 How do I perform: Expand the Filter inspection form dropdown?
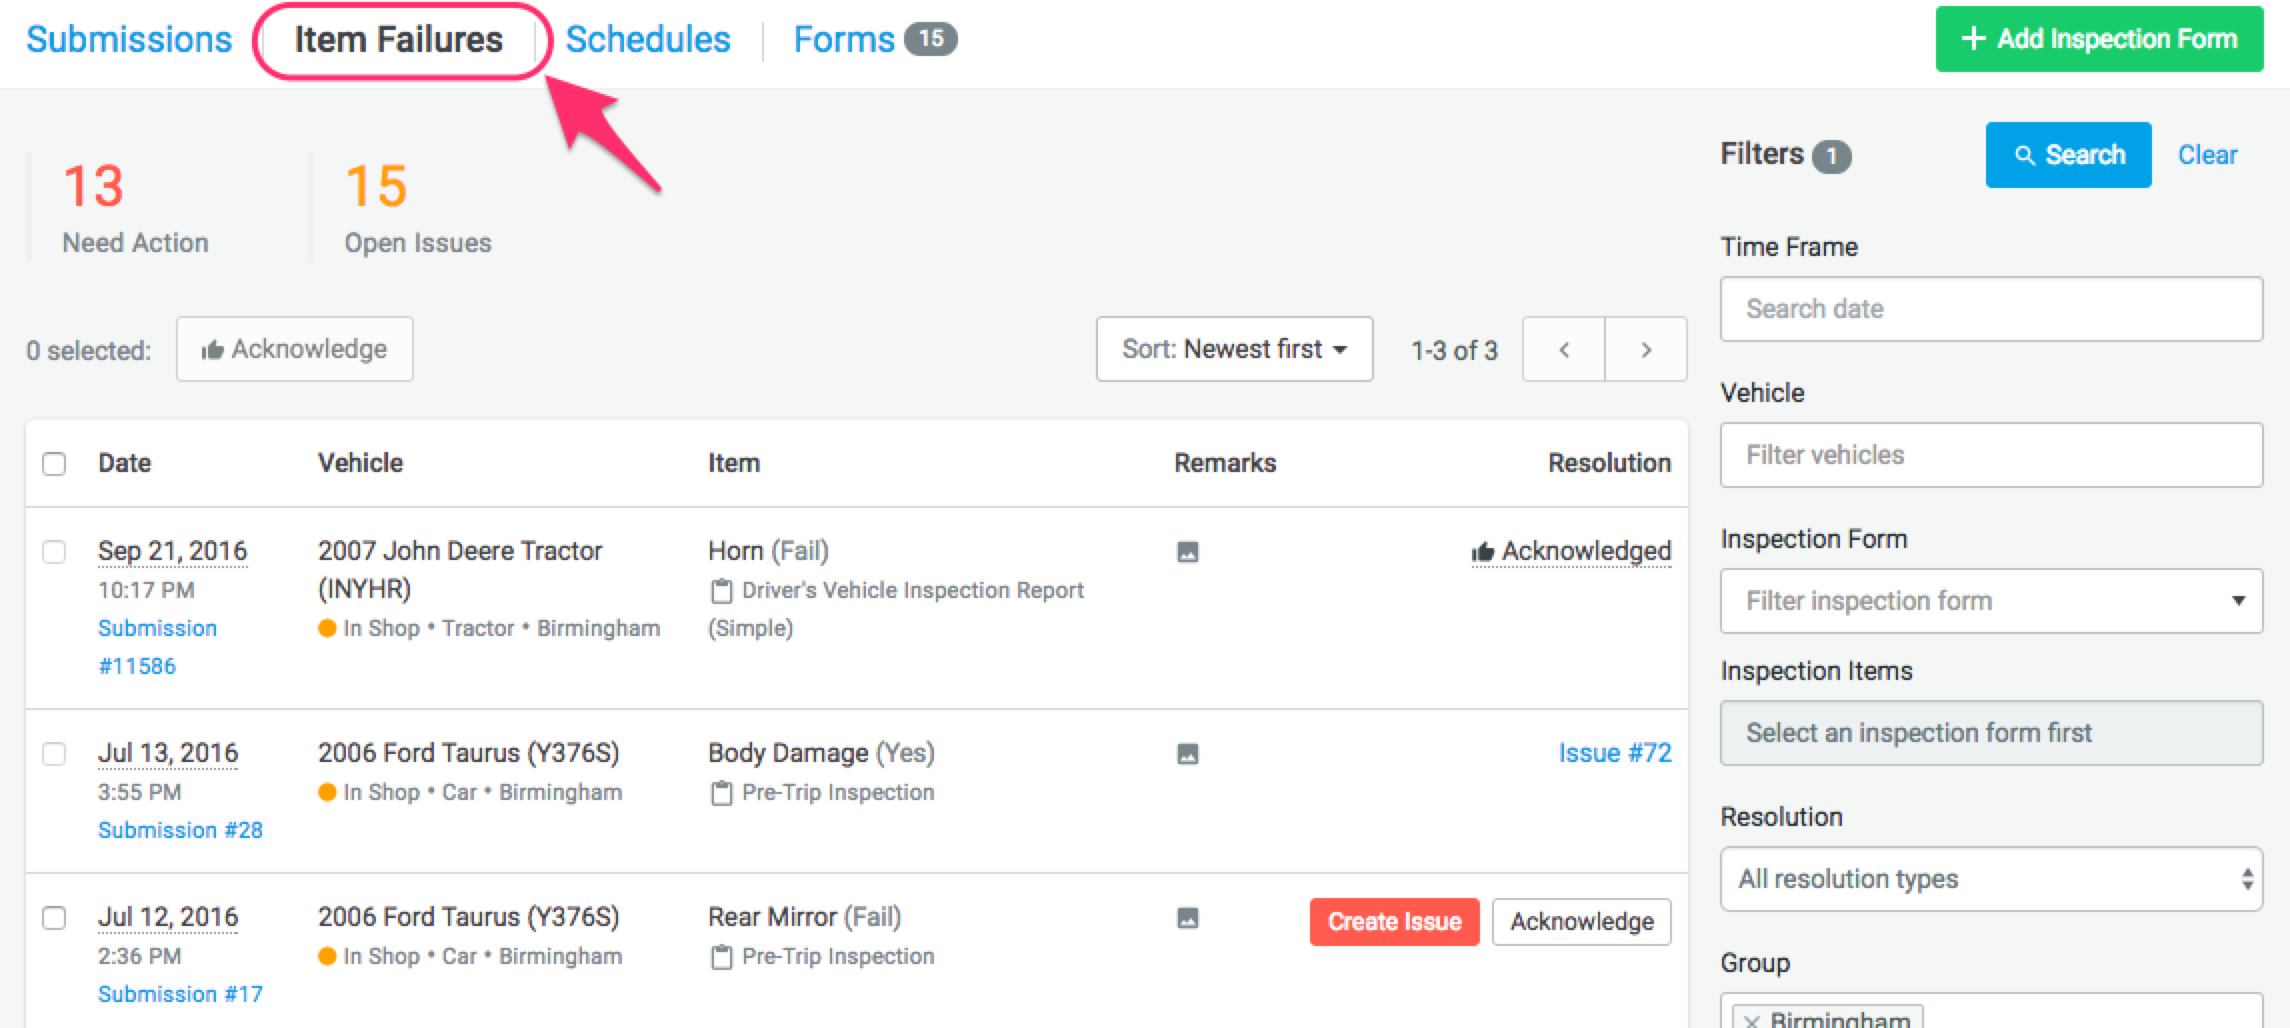tap(1990, 601)
